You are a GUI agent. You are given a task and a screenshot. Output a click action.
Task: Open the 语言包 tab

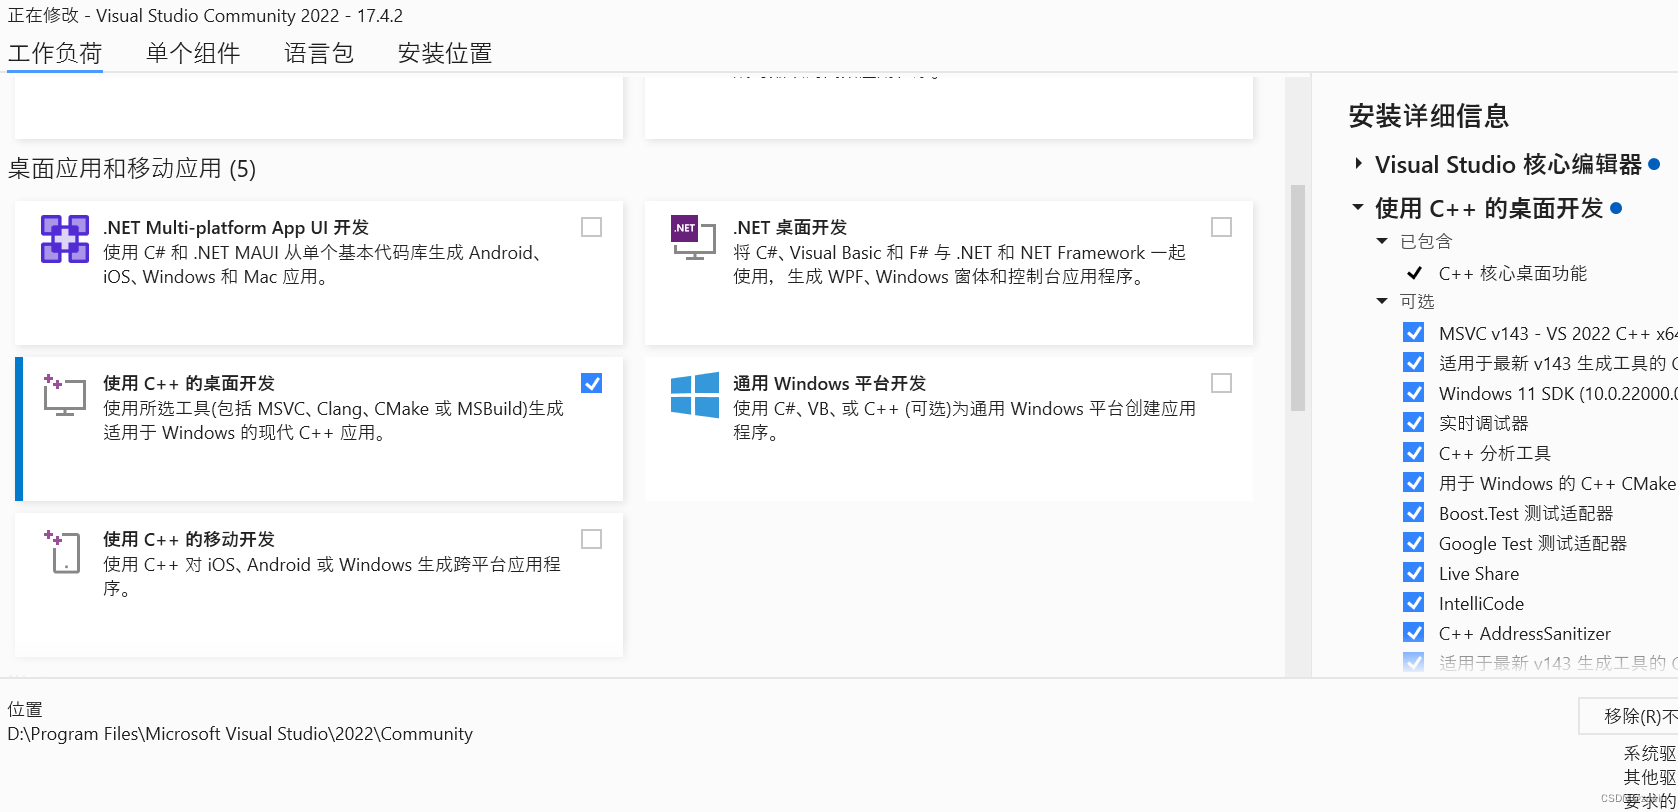coord(319,53)
